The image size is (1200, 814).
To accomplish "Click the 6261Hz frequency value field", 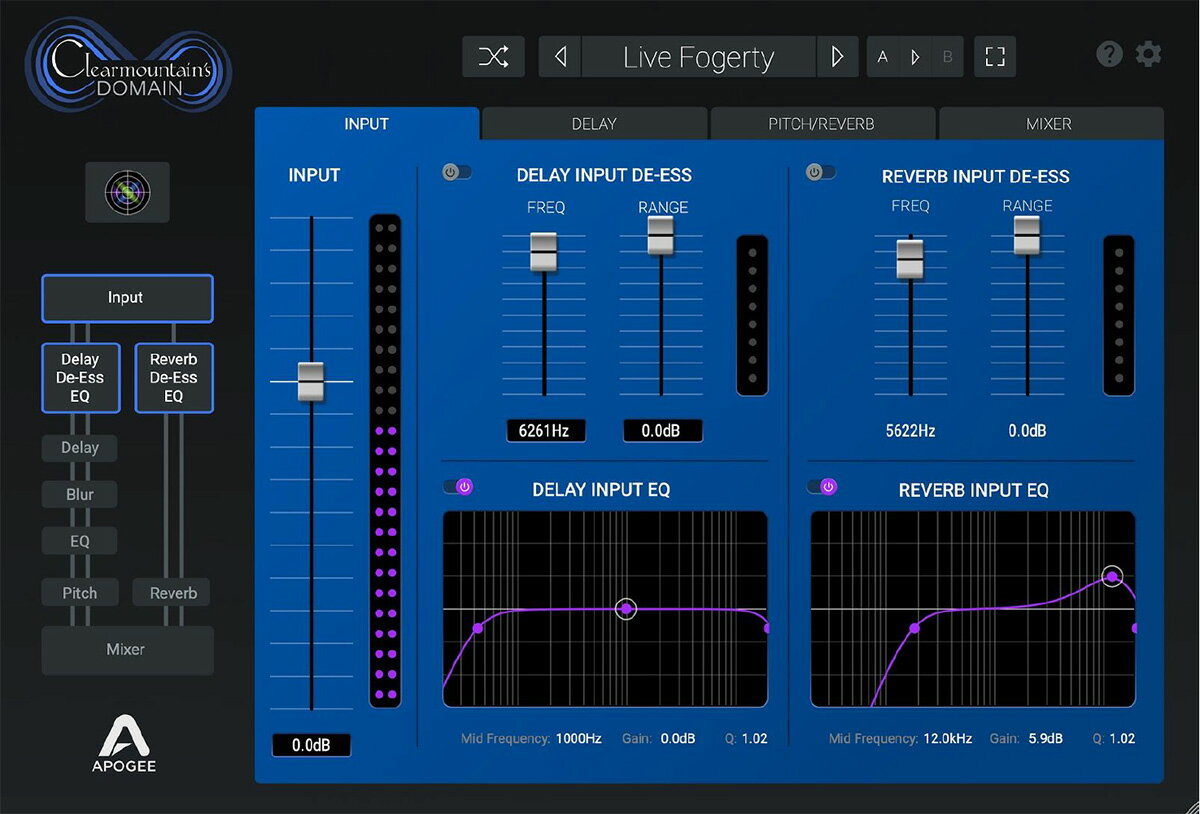I will [544, 430].
